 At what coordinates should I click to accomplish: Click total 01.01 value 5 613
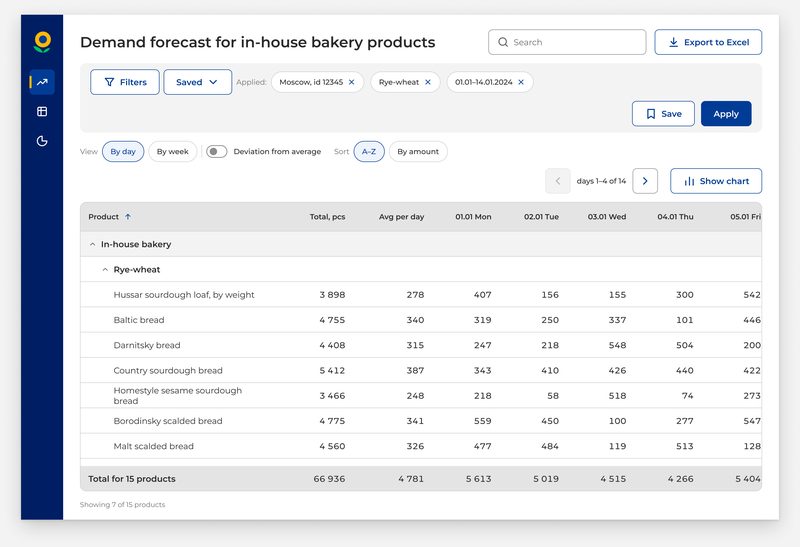tap(479, 479)
